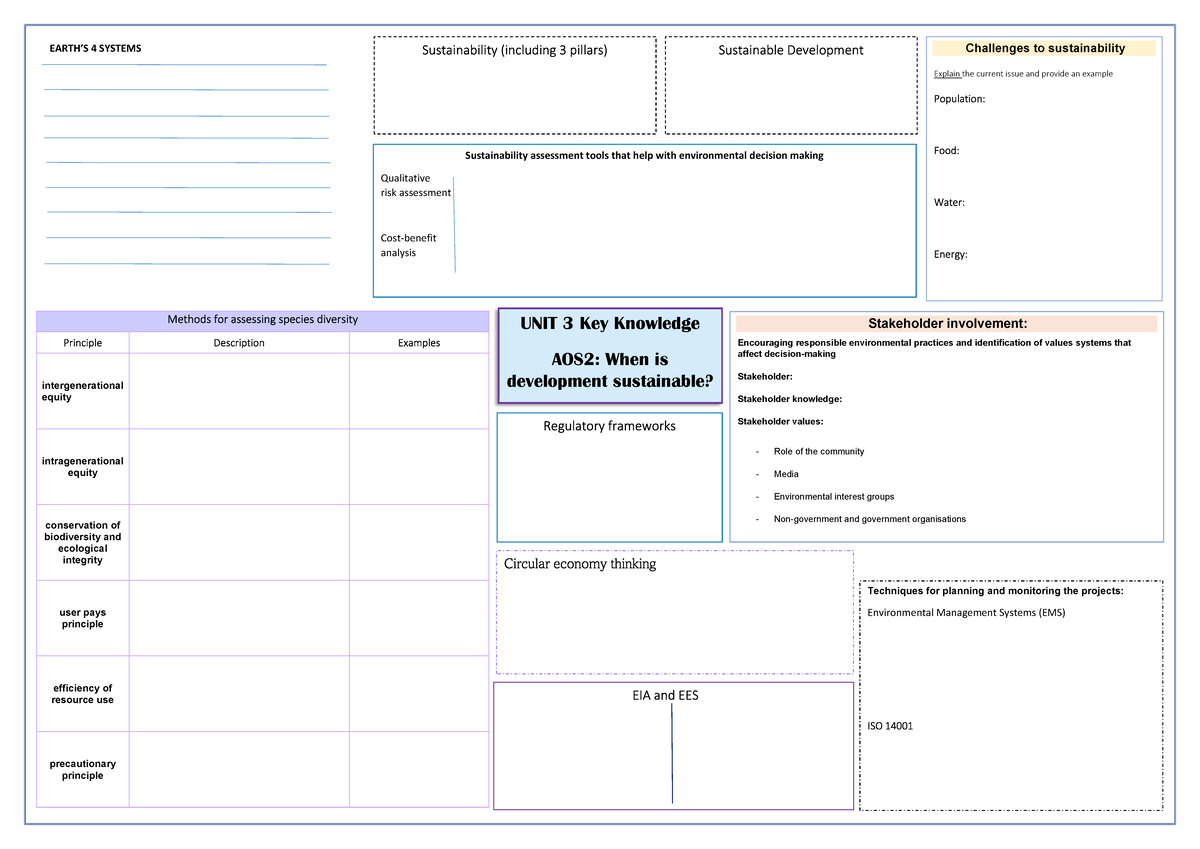Click the 'Population:' label

pos(959,99)
